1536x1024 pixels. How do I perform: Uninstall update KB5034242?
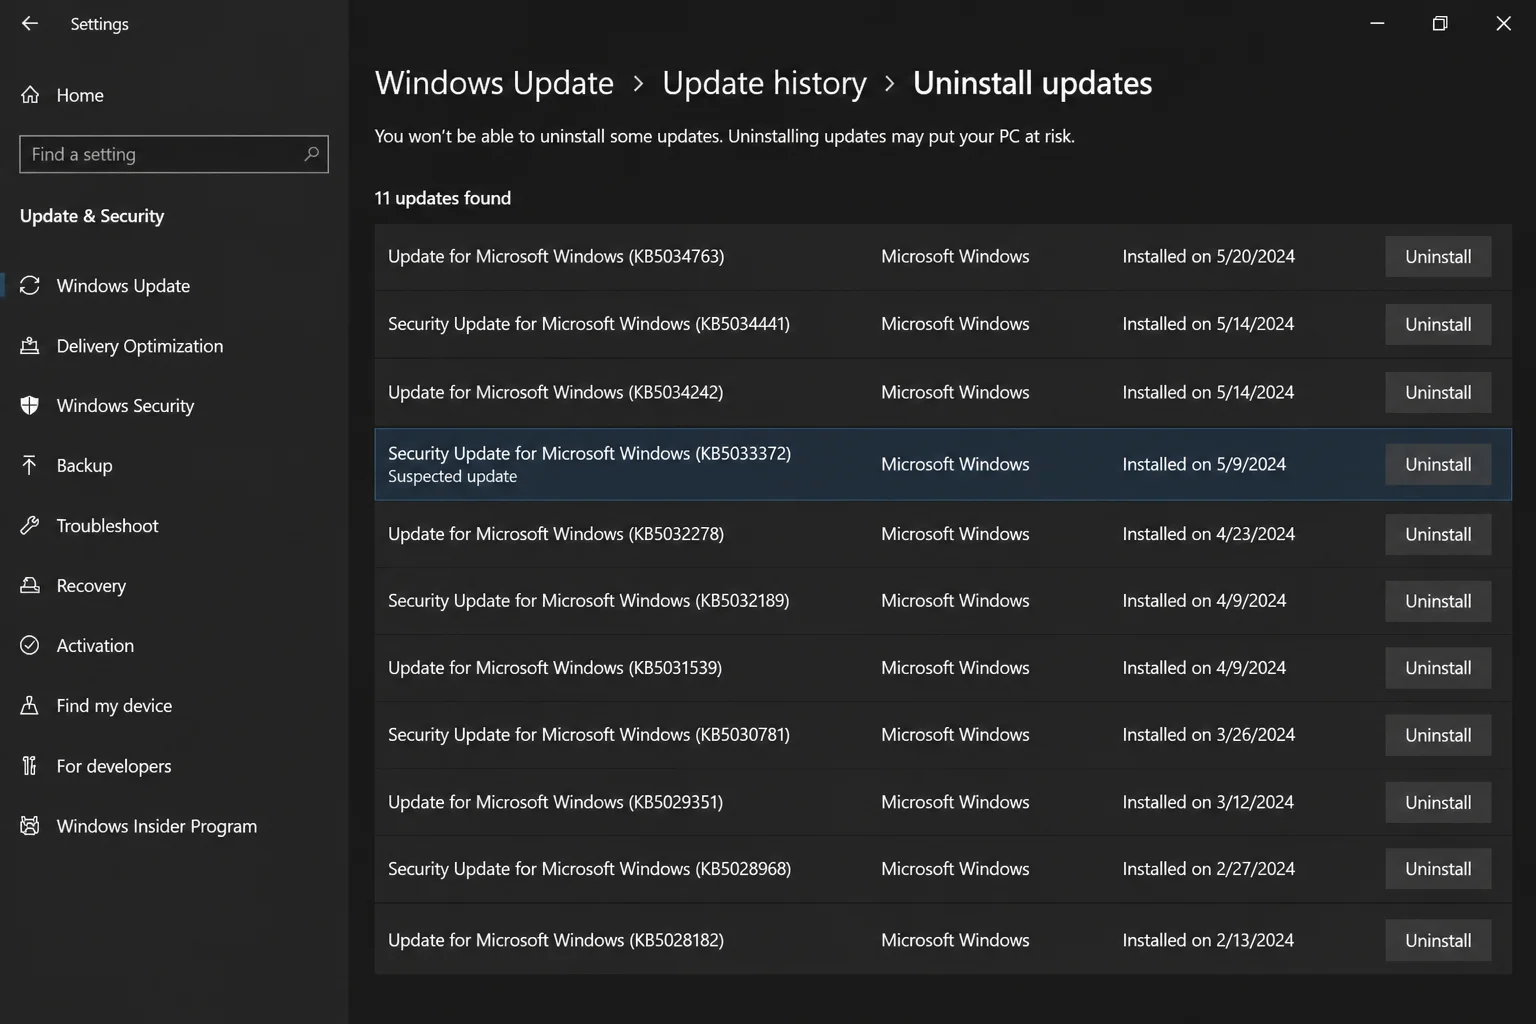pyautogui.click(x=1438, y=392)
